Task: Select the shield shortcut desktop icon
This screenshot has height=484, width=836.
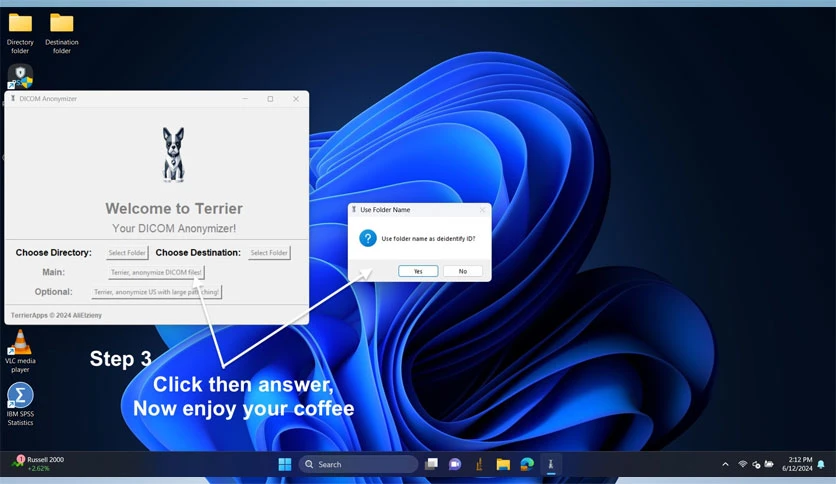Action: click(x=20, y=76)
